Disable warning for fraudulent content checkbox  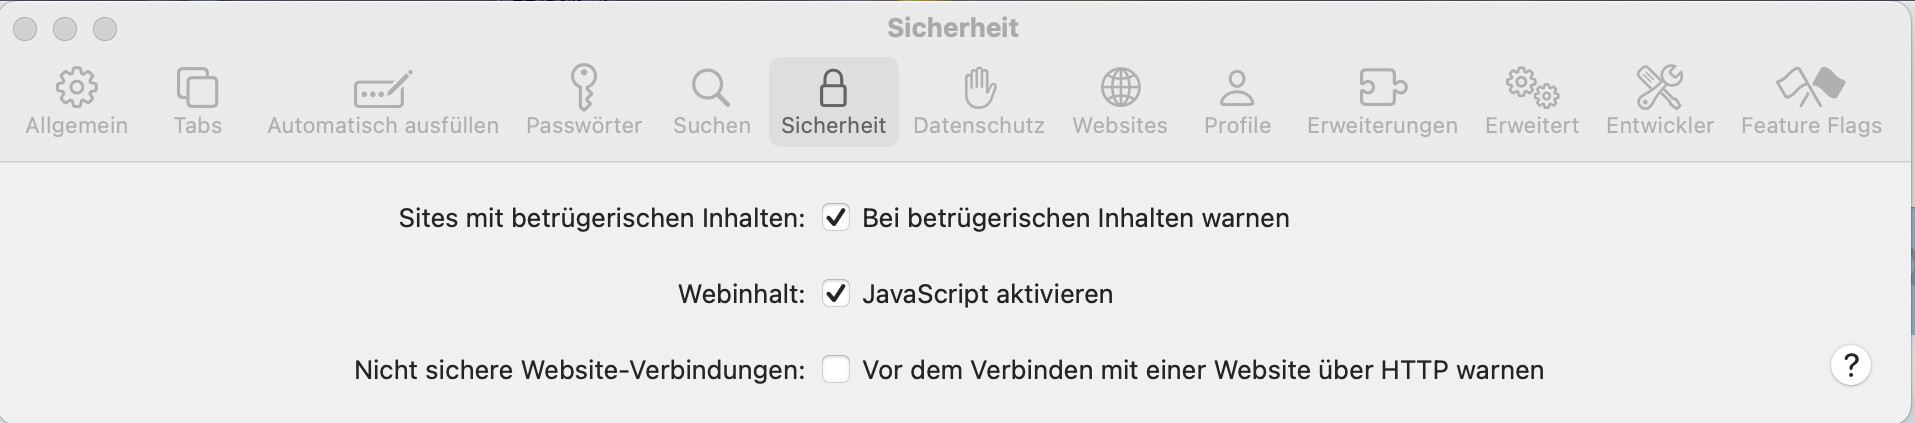point(836,217)
